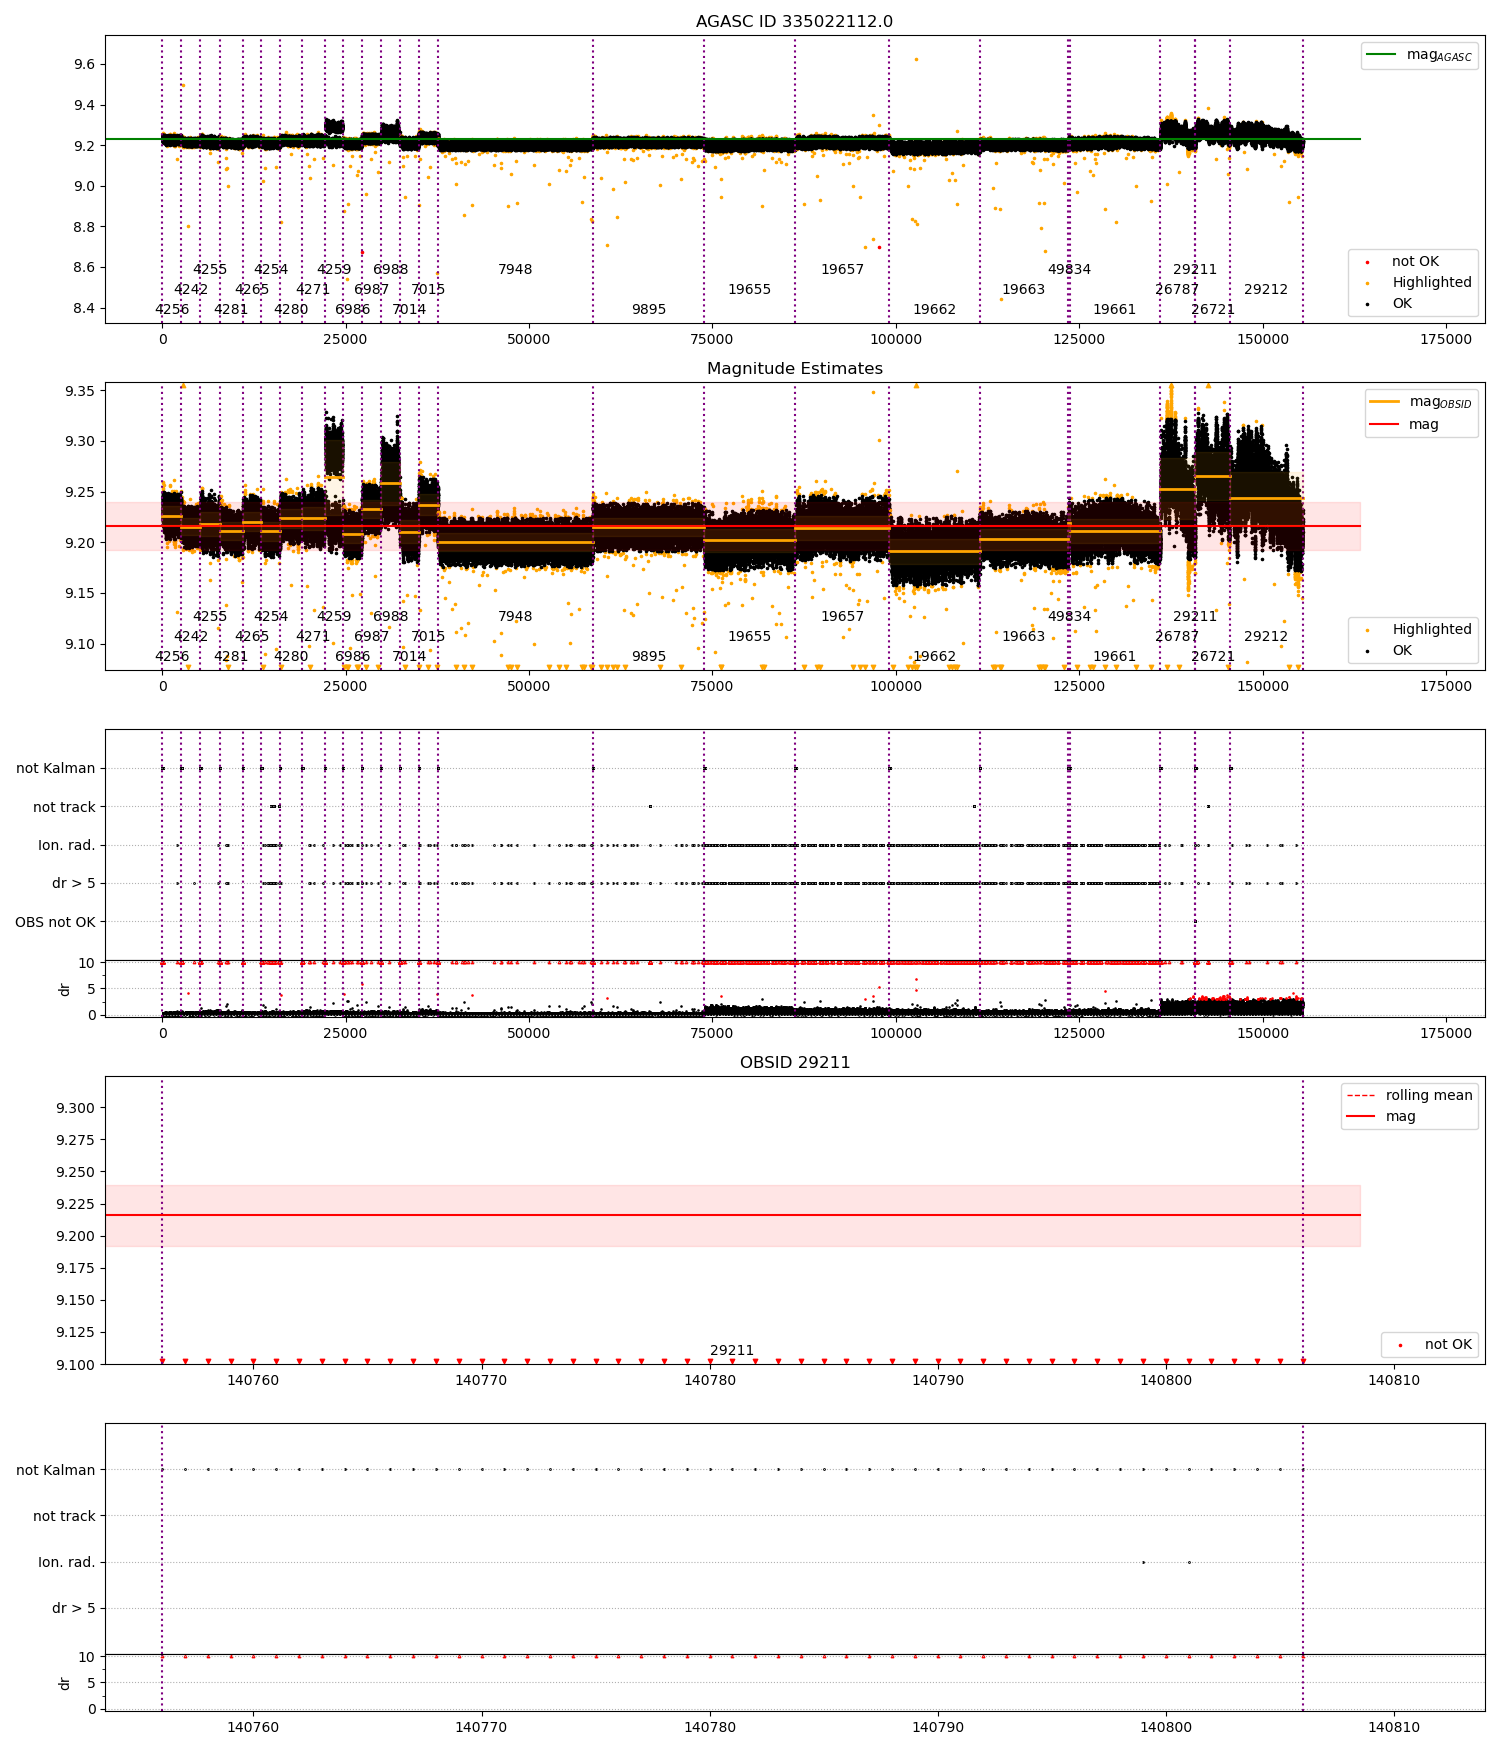Screen dimensions: 1500x1750
Task: Click the 29211 label inside the fourth plot
Action: (x=732, y=1350)
